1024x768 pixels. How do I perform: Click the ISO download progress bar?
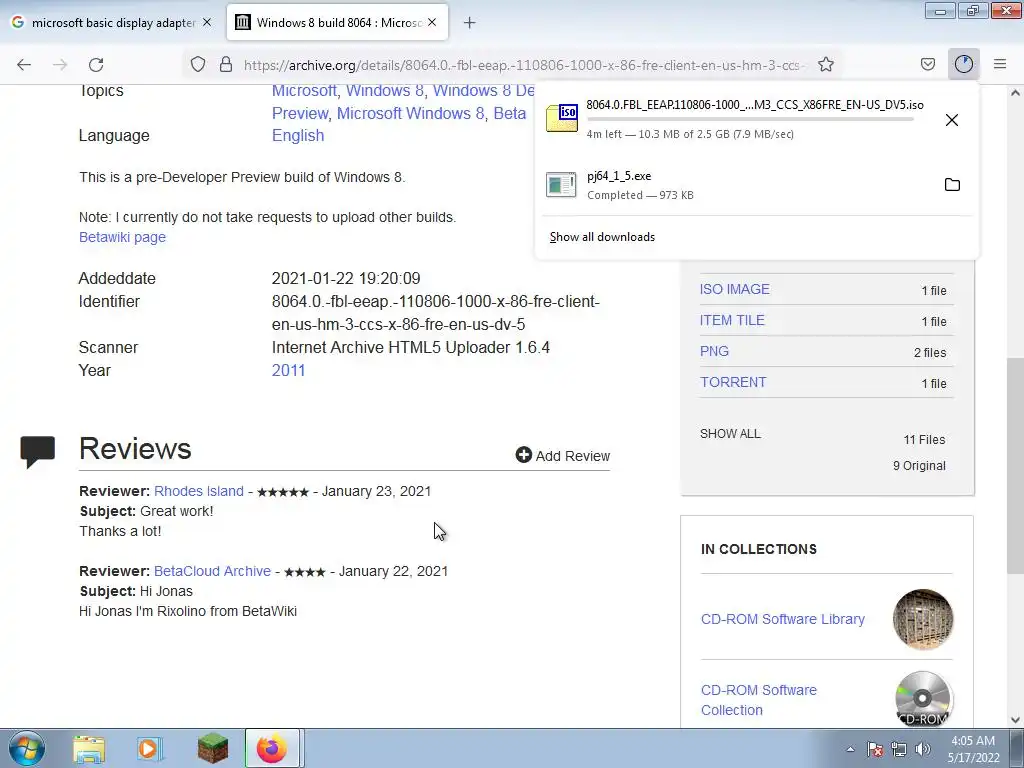[x=750, y=120]
